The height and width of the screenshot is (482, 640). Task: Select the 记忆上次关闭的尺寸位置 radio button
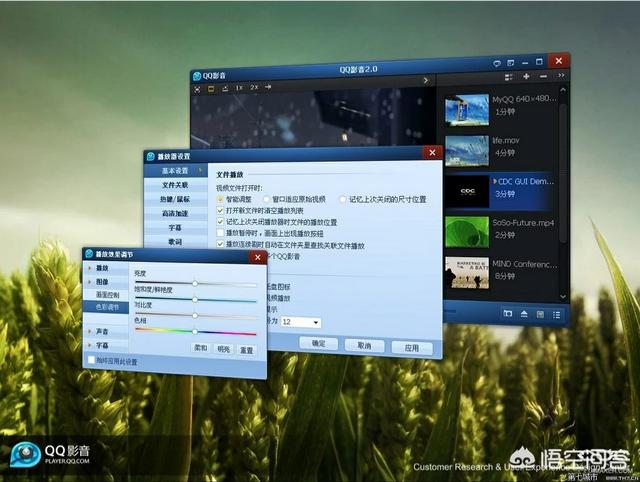(x=342, y=199)
